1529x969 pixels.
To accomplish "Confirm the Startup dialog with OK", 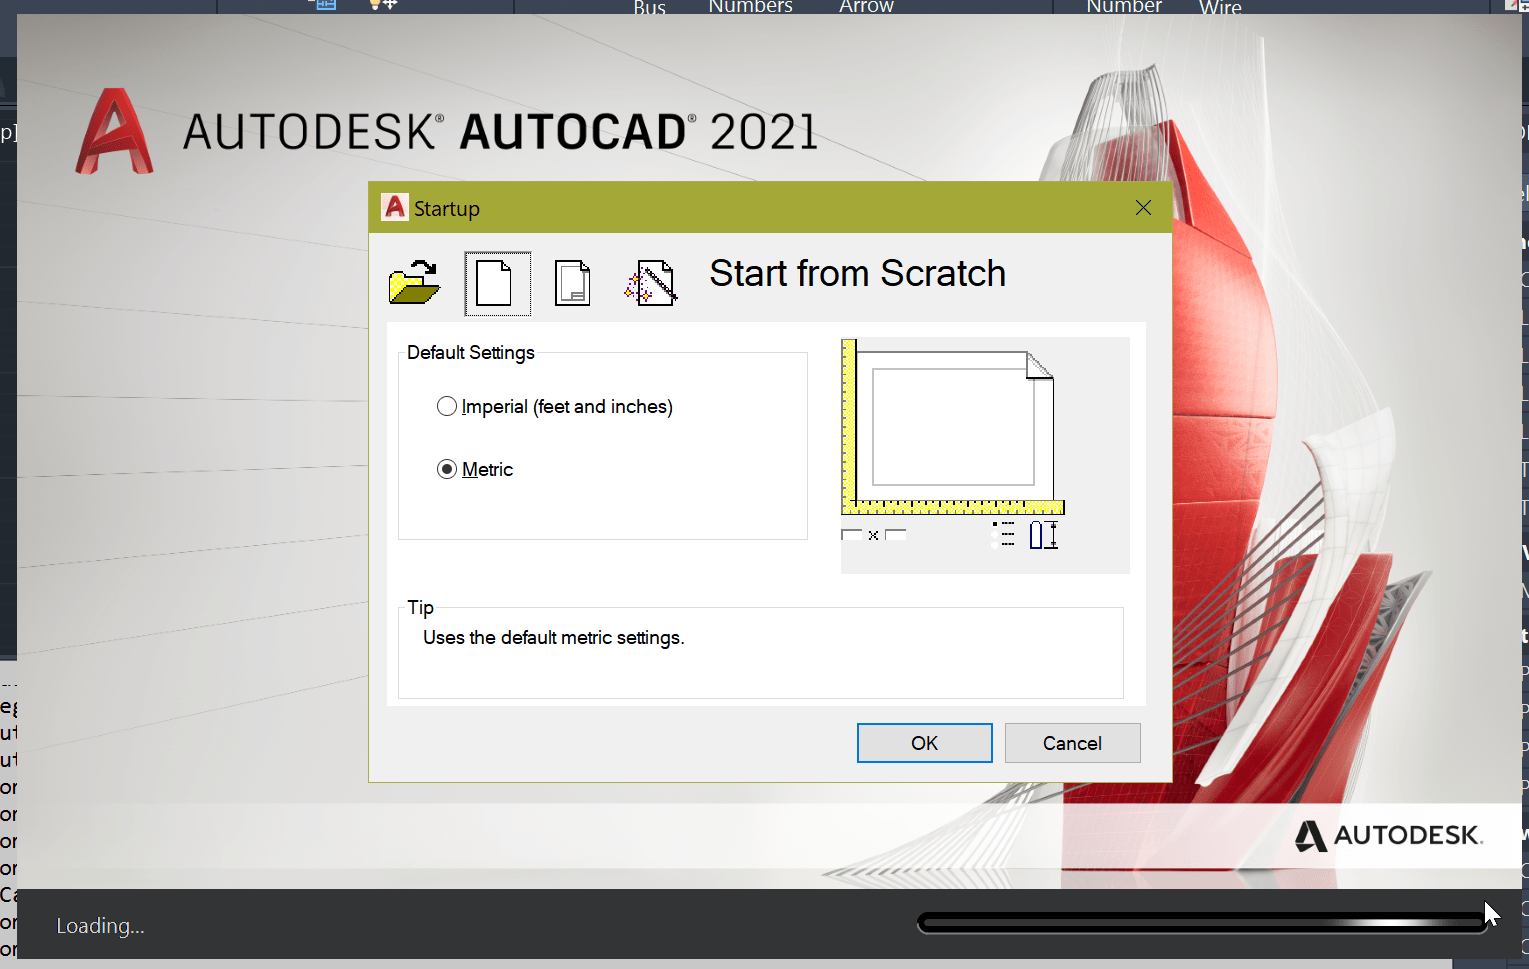I will [924, 743].
